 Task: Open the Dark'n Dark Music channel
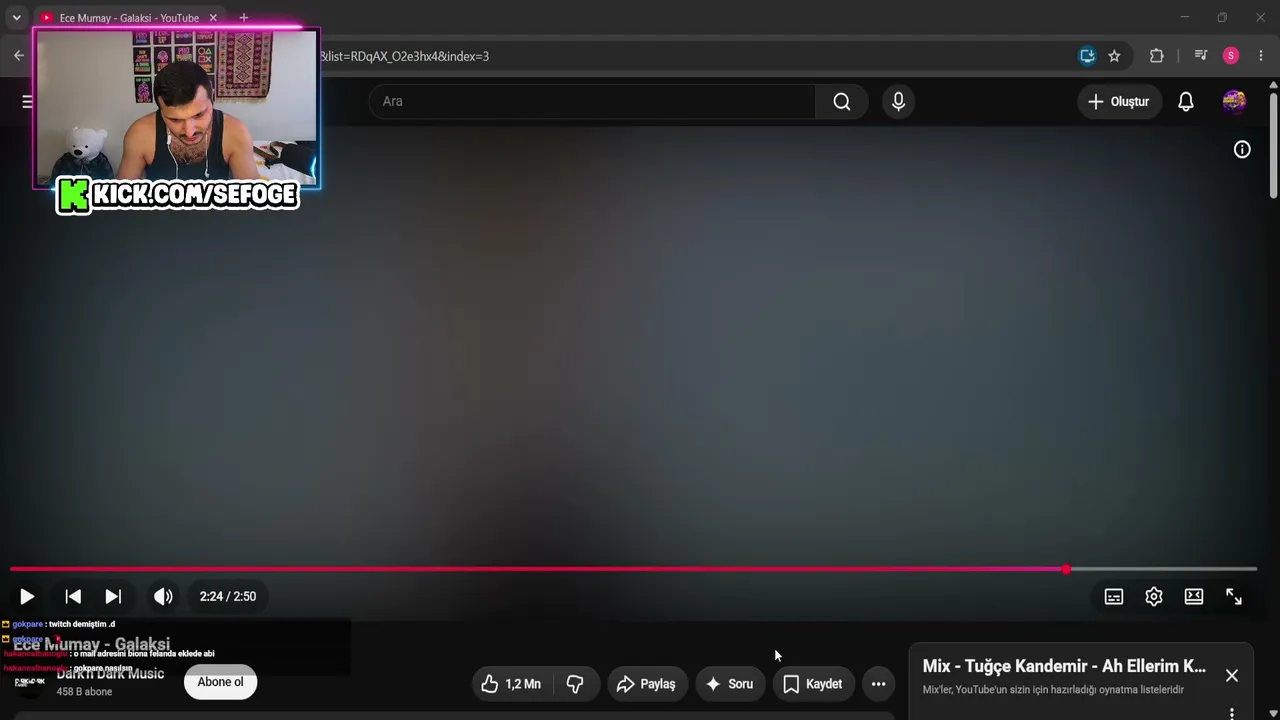coord(110,674)
